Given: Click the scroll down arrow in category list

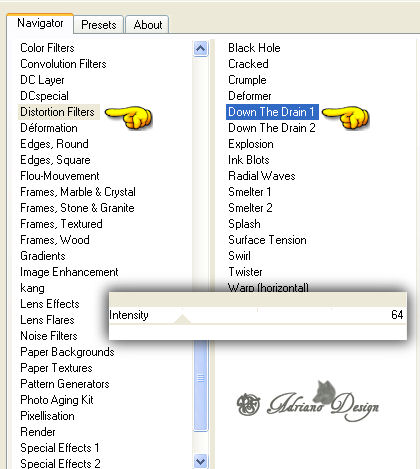Looking at the screenshot, I should [x=201, y=461].
